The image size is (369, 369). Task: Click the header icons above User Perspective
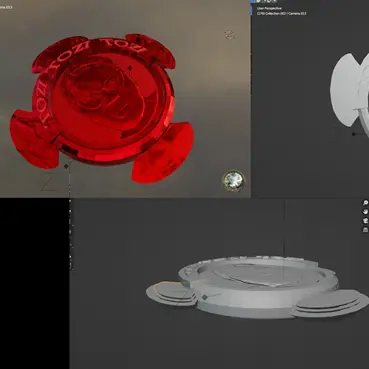(x=267, y=1)
